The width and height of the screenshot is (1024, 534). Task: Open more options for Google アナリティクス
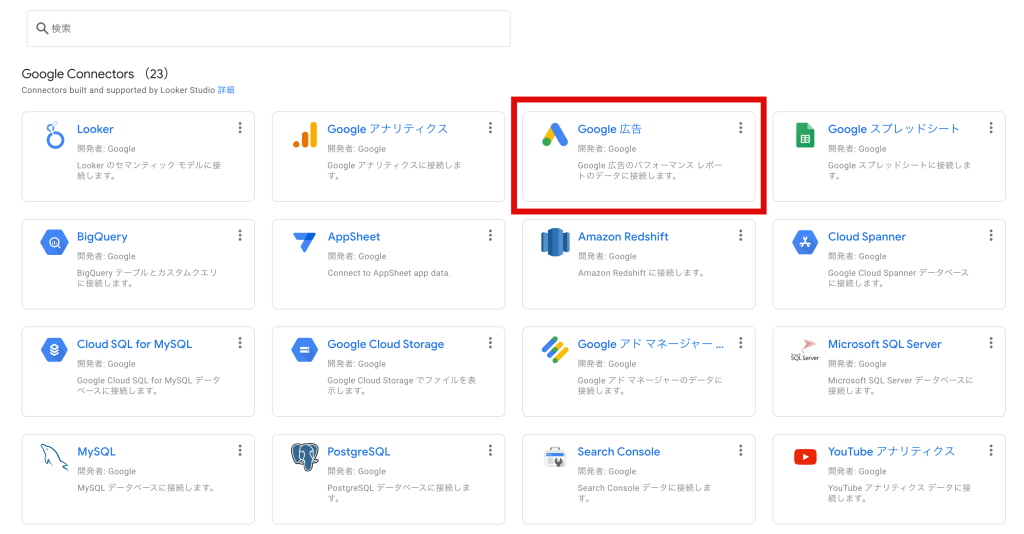coord(490,128)
